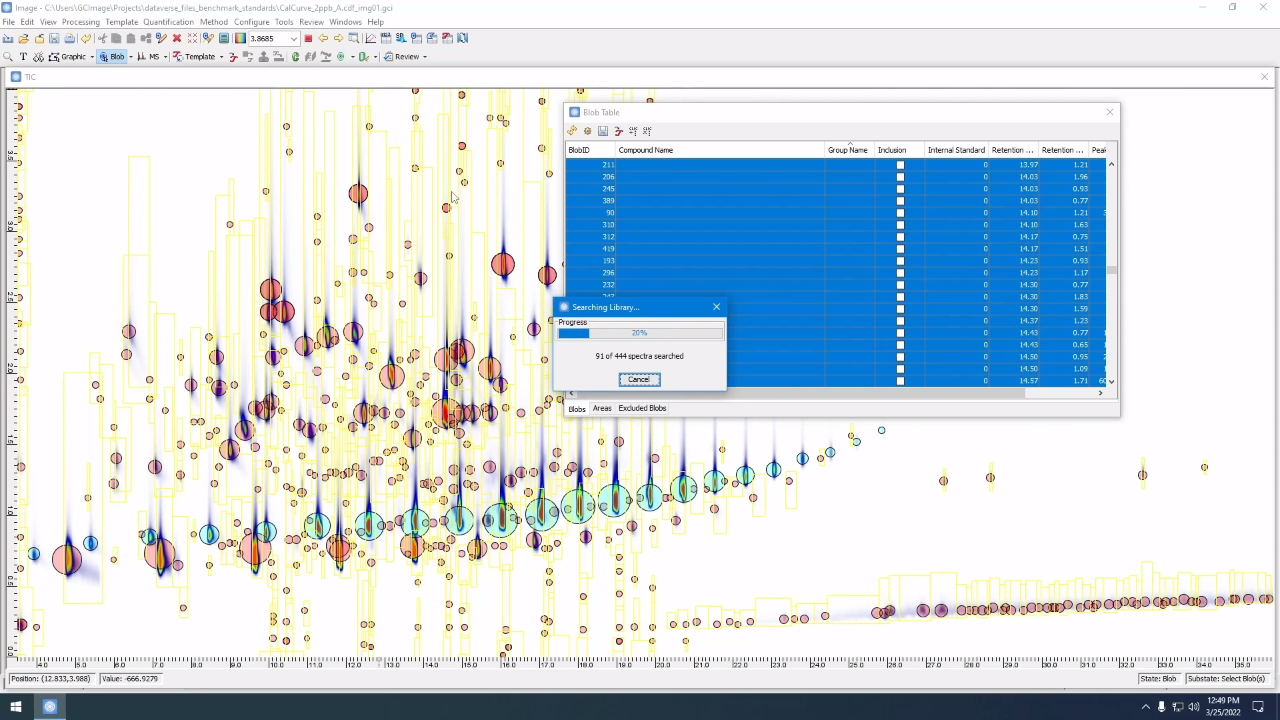Click the red X delete icon in toolbar
Screen dimensions: 1280x720
(177, 38)
